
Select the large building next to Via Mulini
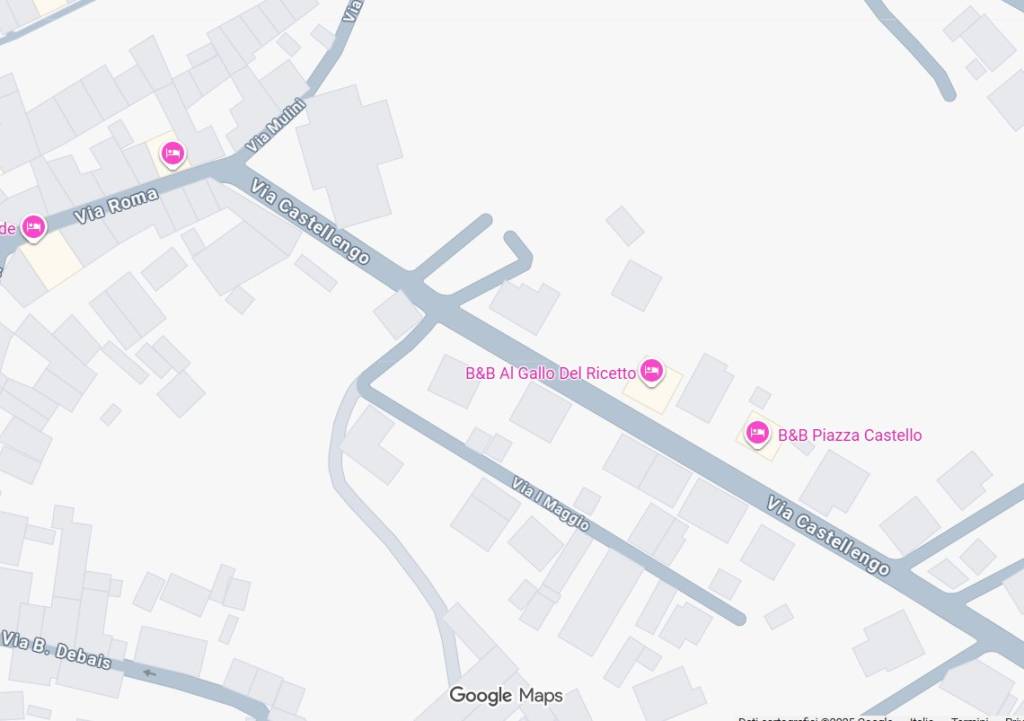click(x=348, y=155)
